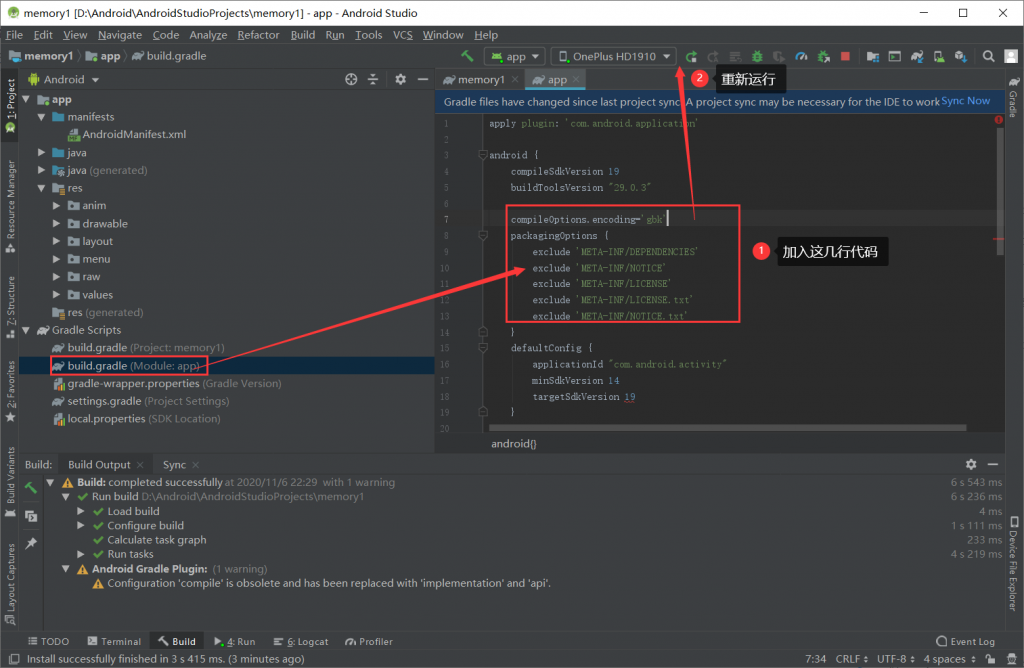Select local.properties file
Viewport: 1024px width, 668px height.
pos(136,419)
